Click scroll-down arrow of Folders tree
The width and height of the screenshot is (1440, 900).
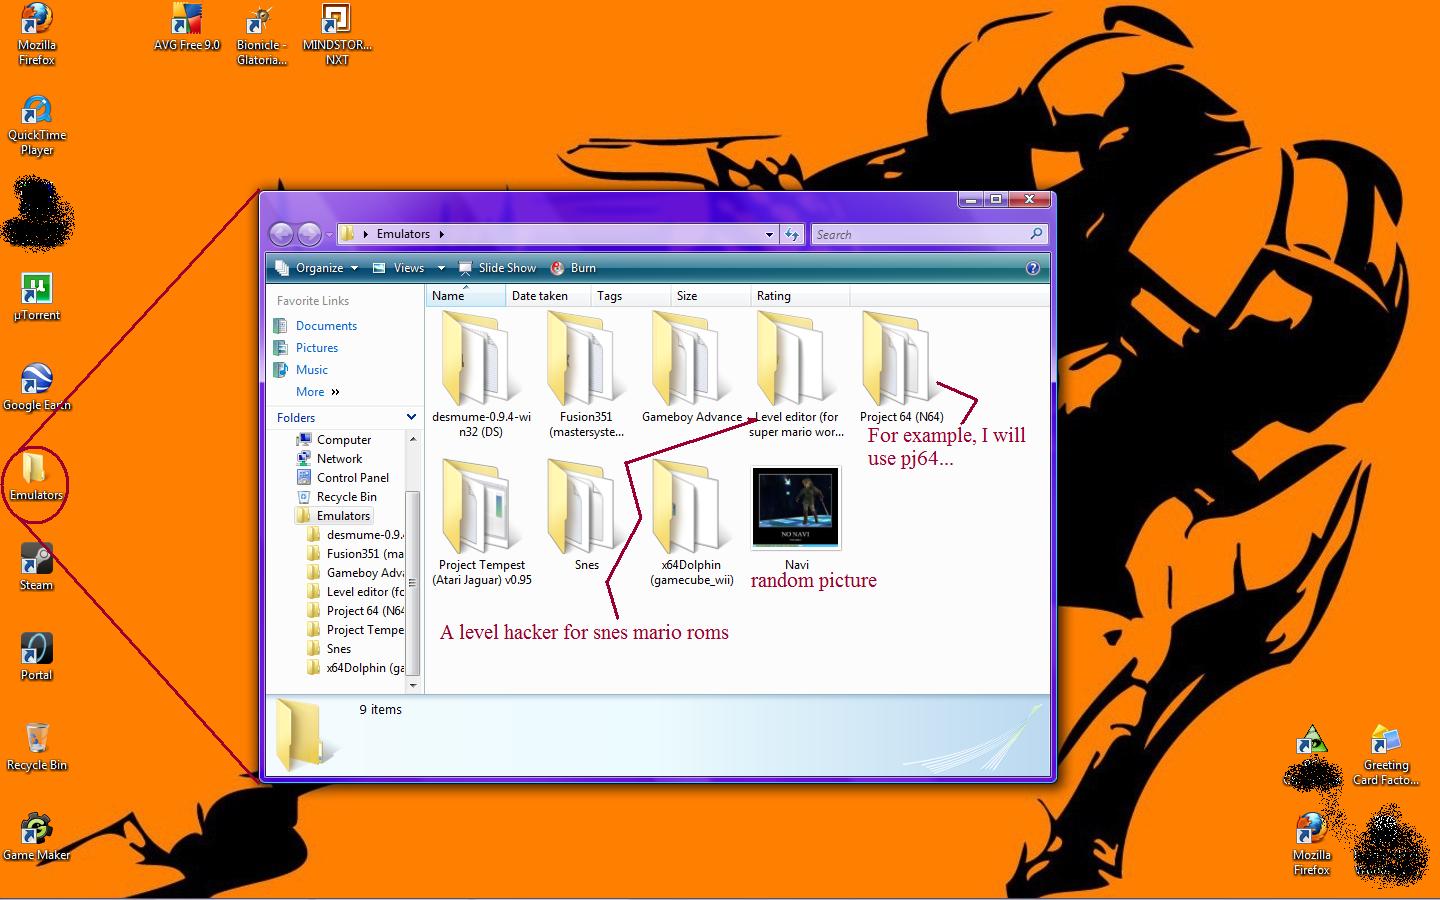[x=412, y=685]
